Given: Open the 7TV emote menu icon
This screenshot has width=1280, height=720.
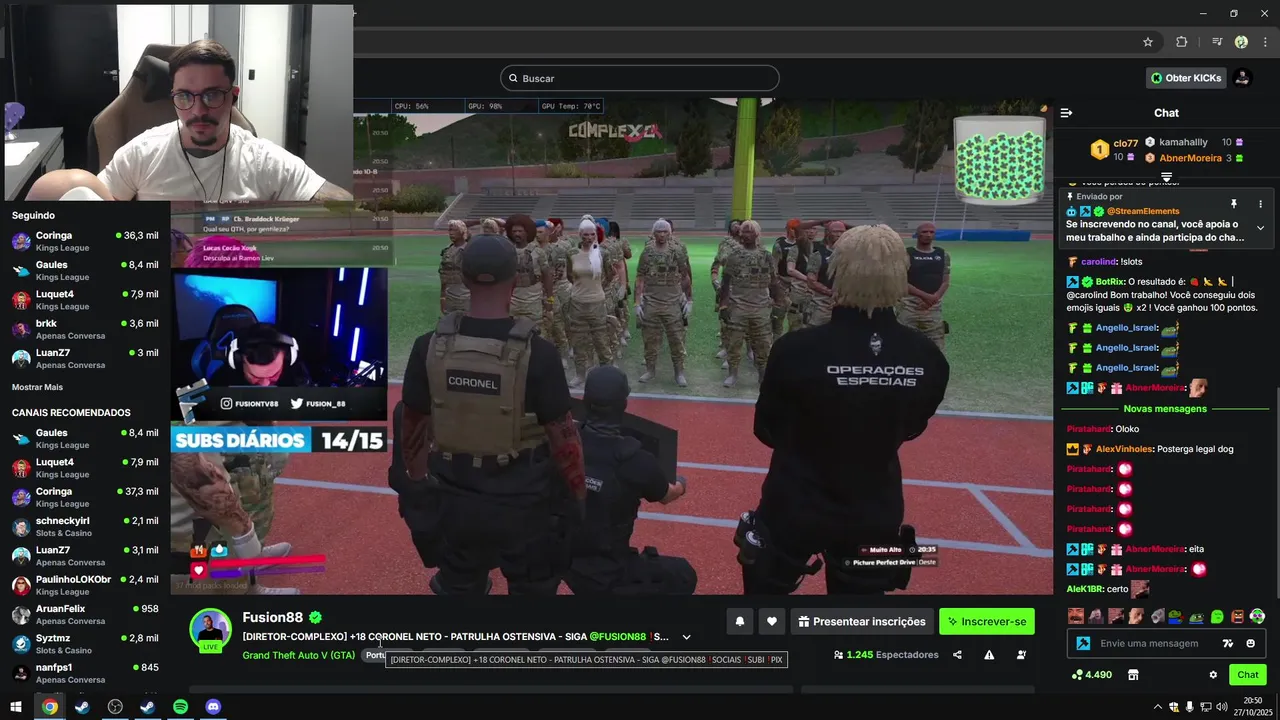Looking at the screenshot, I should 1228,643.
